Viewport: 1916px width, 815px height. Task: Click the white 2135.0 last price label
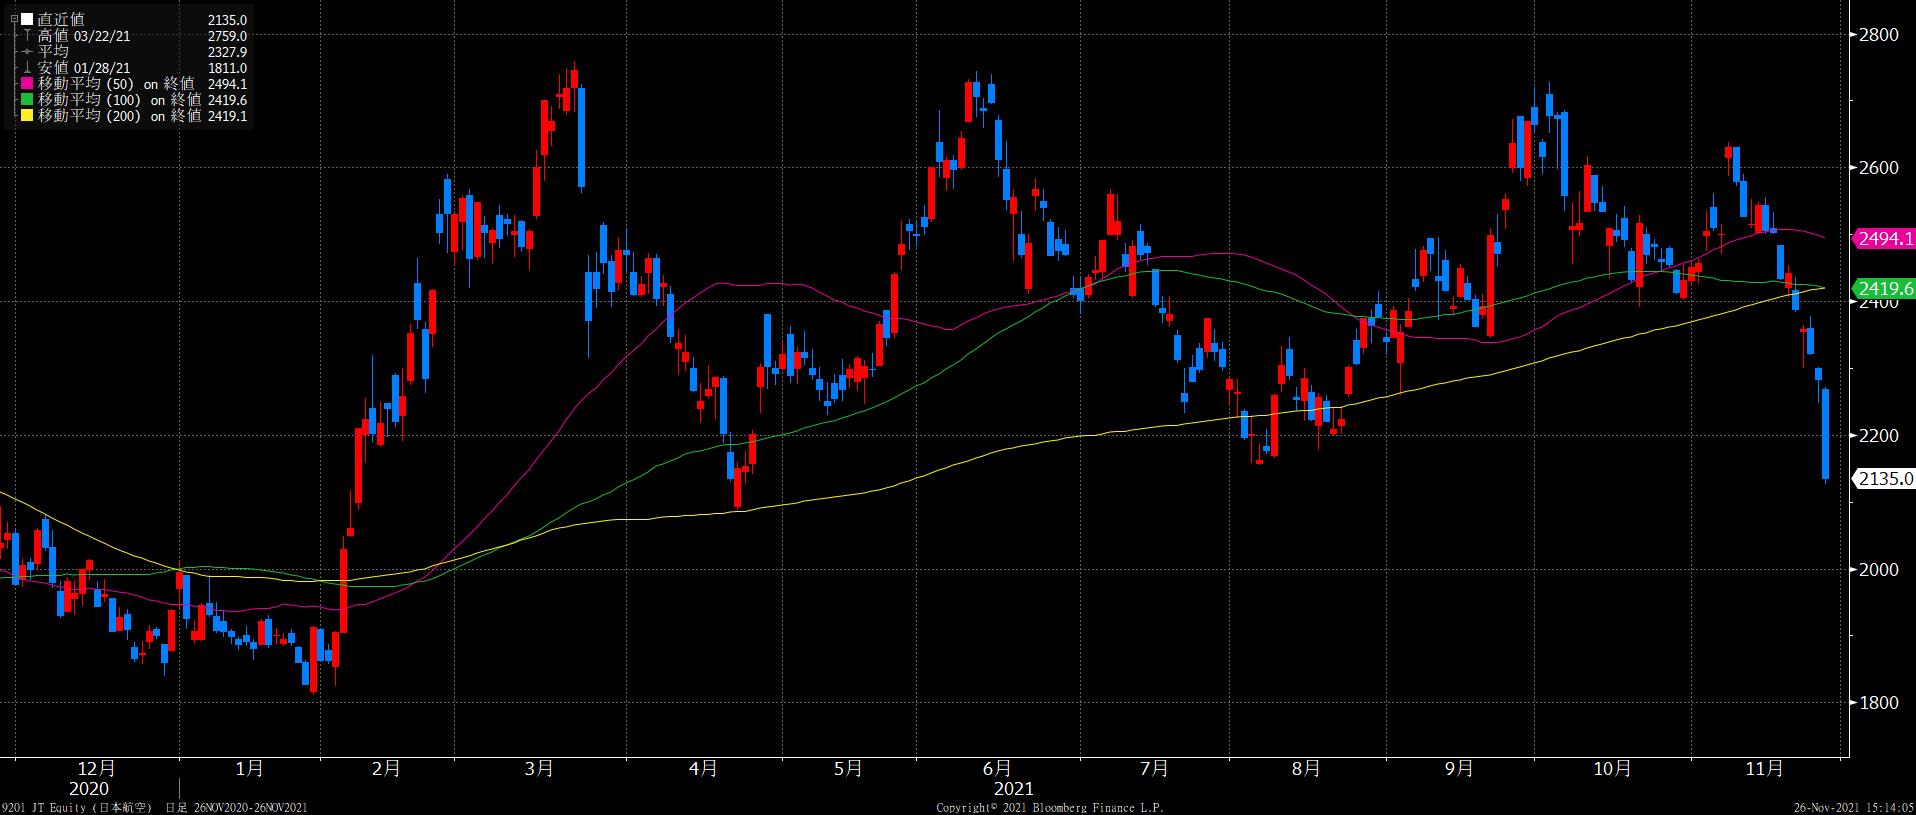[1884, 479]
